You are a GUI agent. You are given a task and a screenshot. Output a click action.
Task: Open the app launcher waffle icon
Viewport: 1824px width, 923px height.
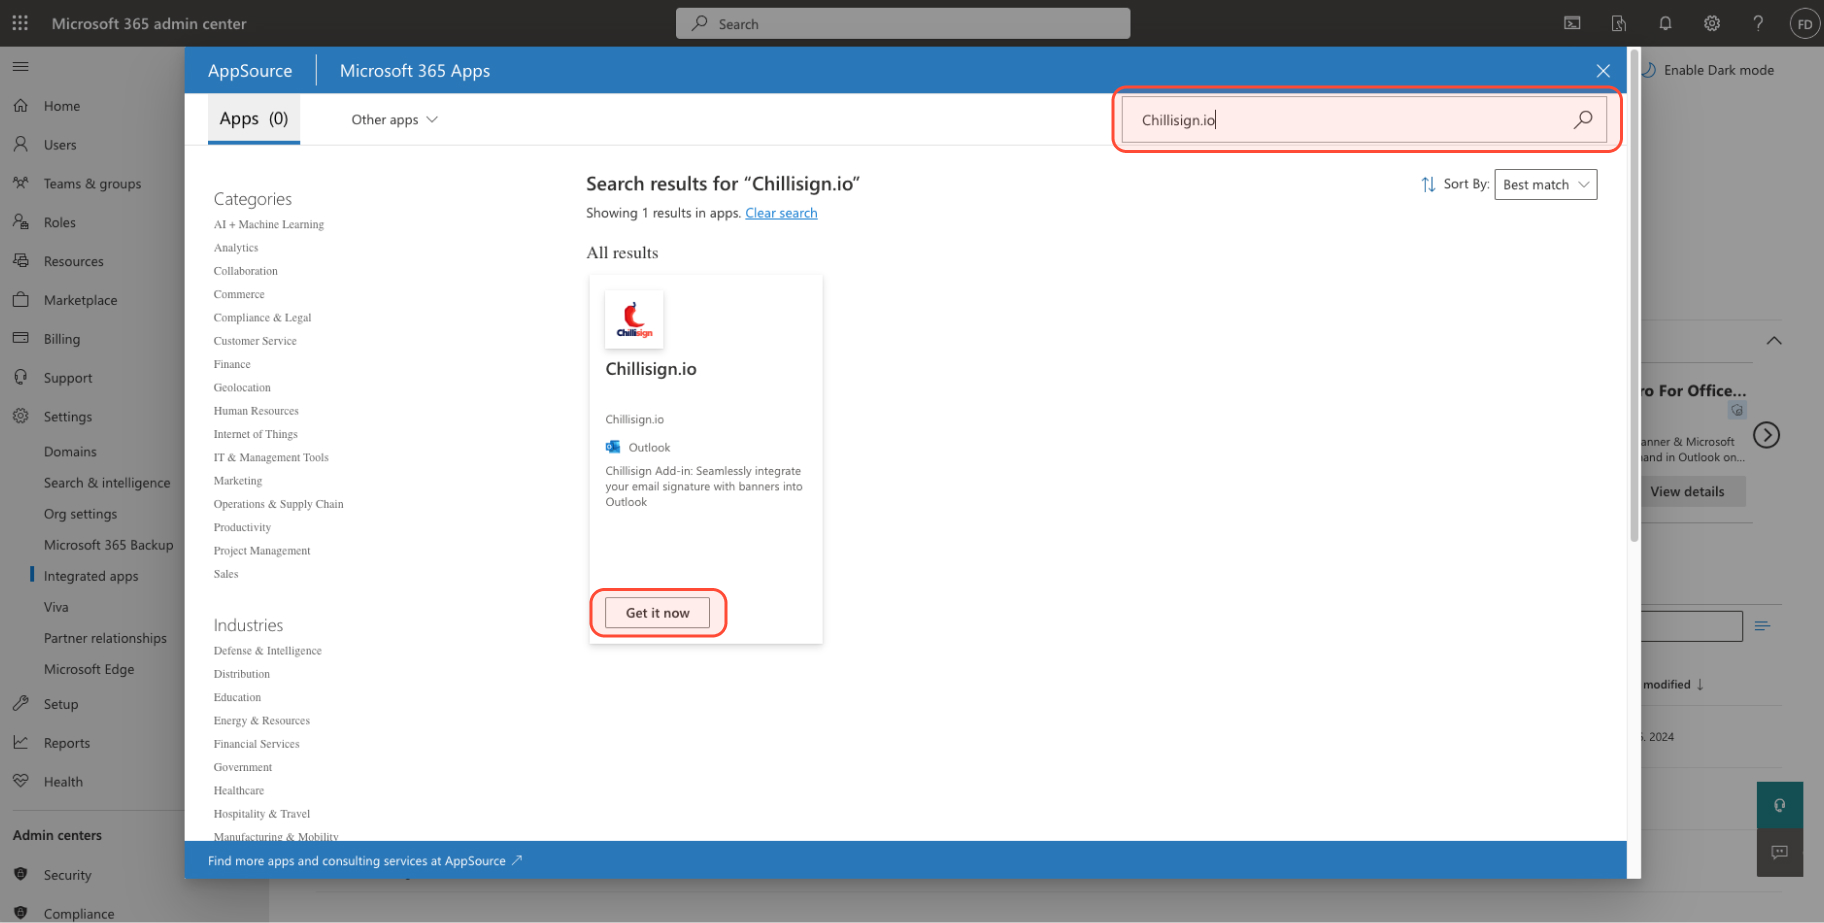pos(20,23)
